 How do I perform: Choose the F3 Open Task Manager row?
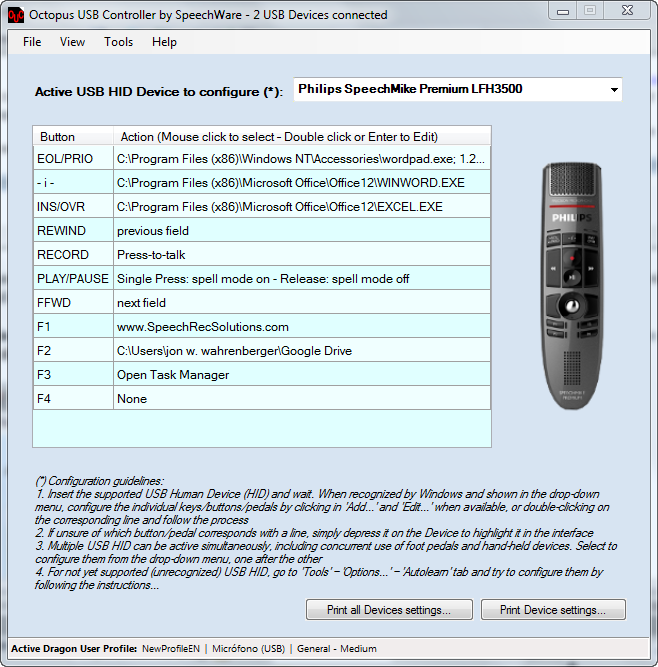pos(300,375)
